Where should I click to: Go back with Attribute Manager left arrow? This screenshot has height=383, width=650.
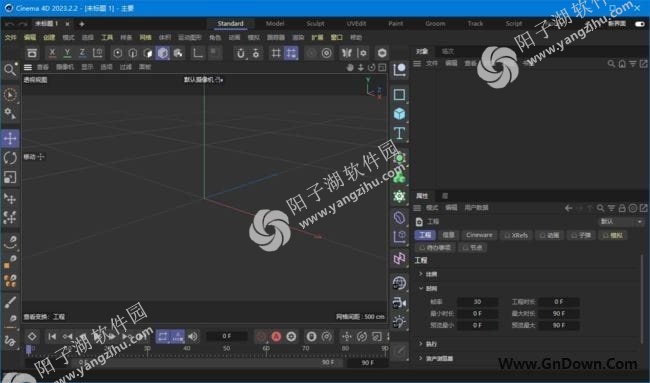click(568, 208)
